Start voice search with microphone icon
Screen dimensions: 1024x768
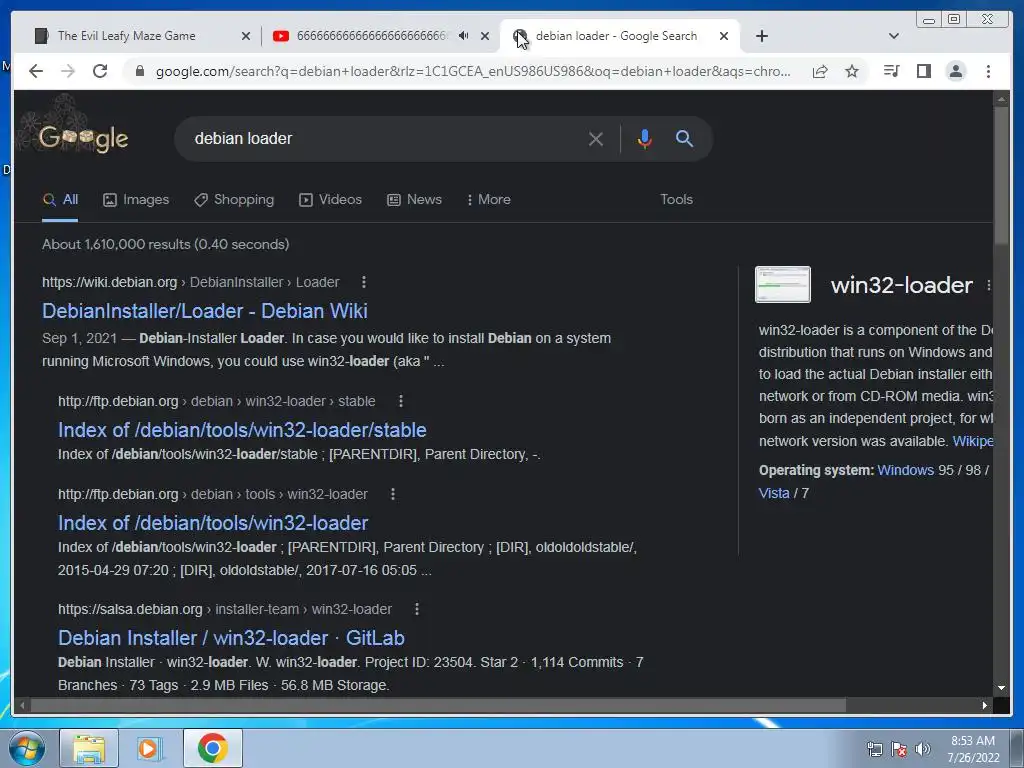tap(644, 138)
